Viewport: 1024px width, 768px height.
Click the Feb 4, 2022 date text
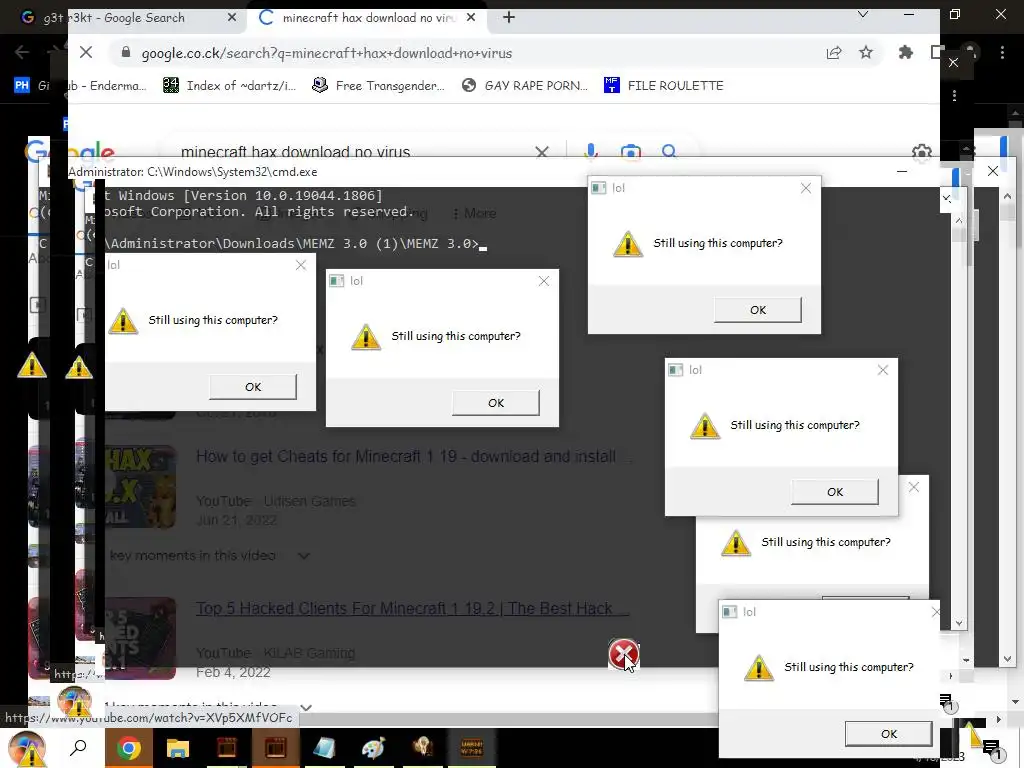[233, 673]
